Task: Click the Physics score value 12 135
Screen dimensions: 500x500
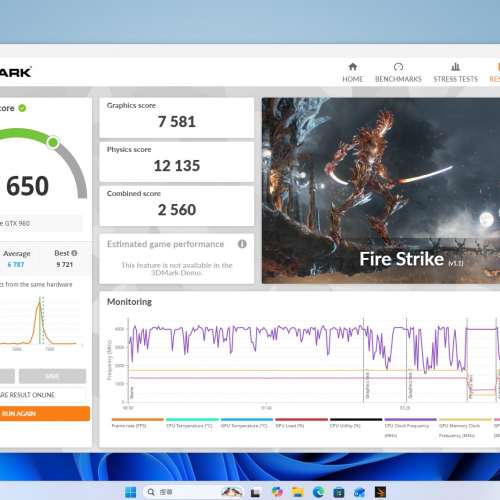Action: (177, 166)
